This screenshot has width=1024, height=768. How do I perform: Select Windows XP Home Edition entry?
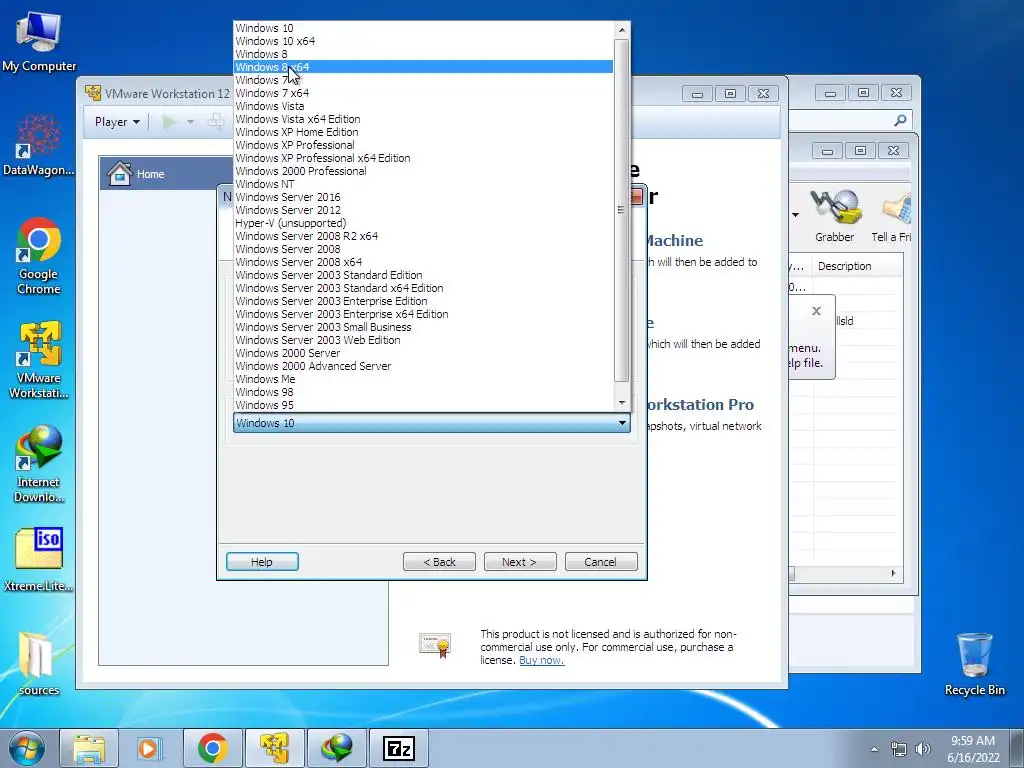[x=423, y=132]
